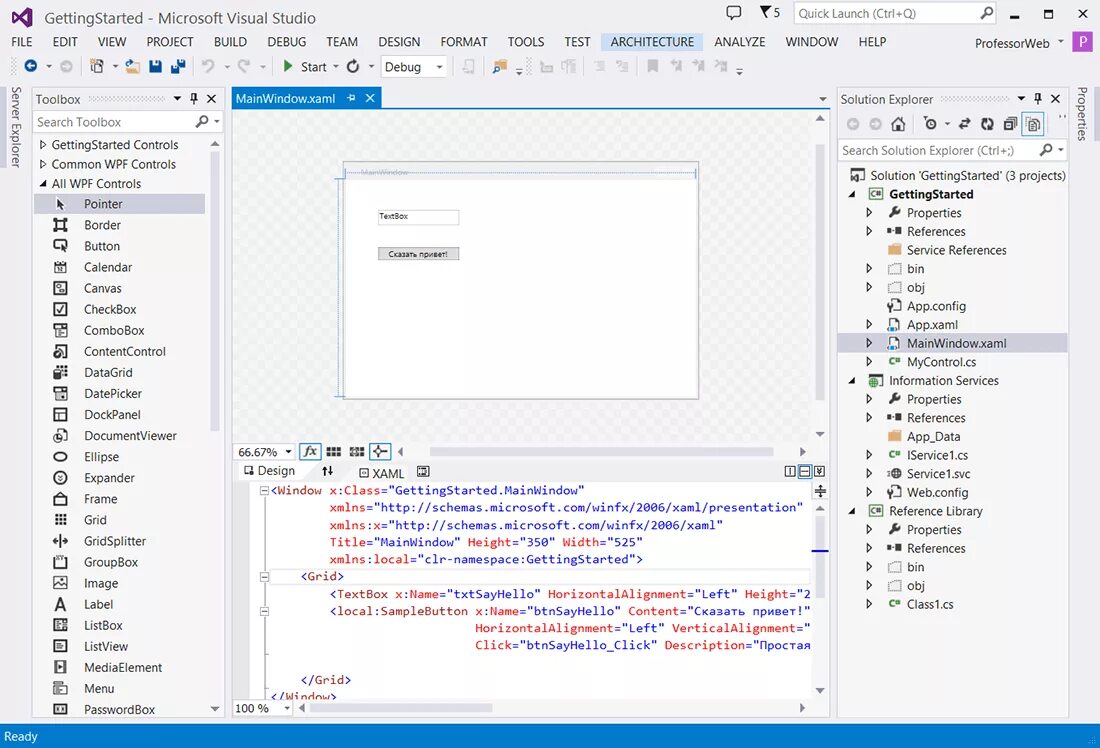Click the Start debugging button
This screenshot has height=748, width=1100.
pyautogui.click(x=305, y=67)
